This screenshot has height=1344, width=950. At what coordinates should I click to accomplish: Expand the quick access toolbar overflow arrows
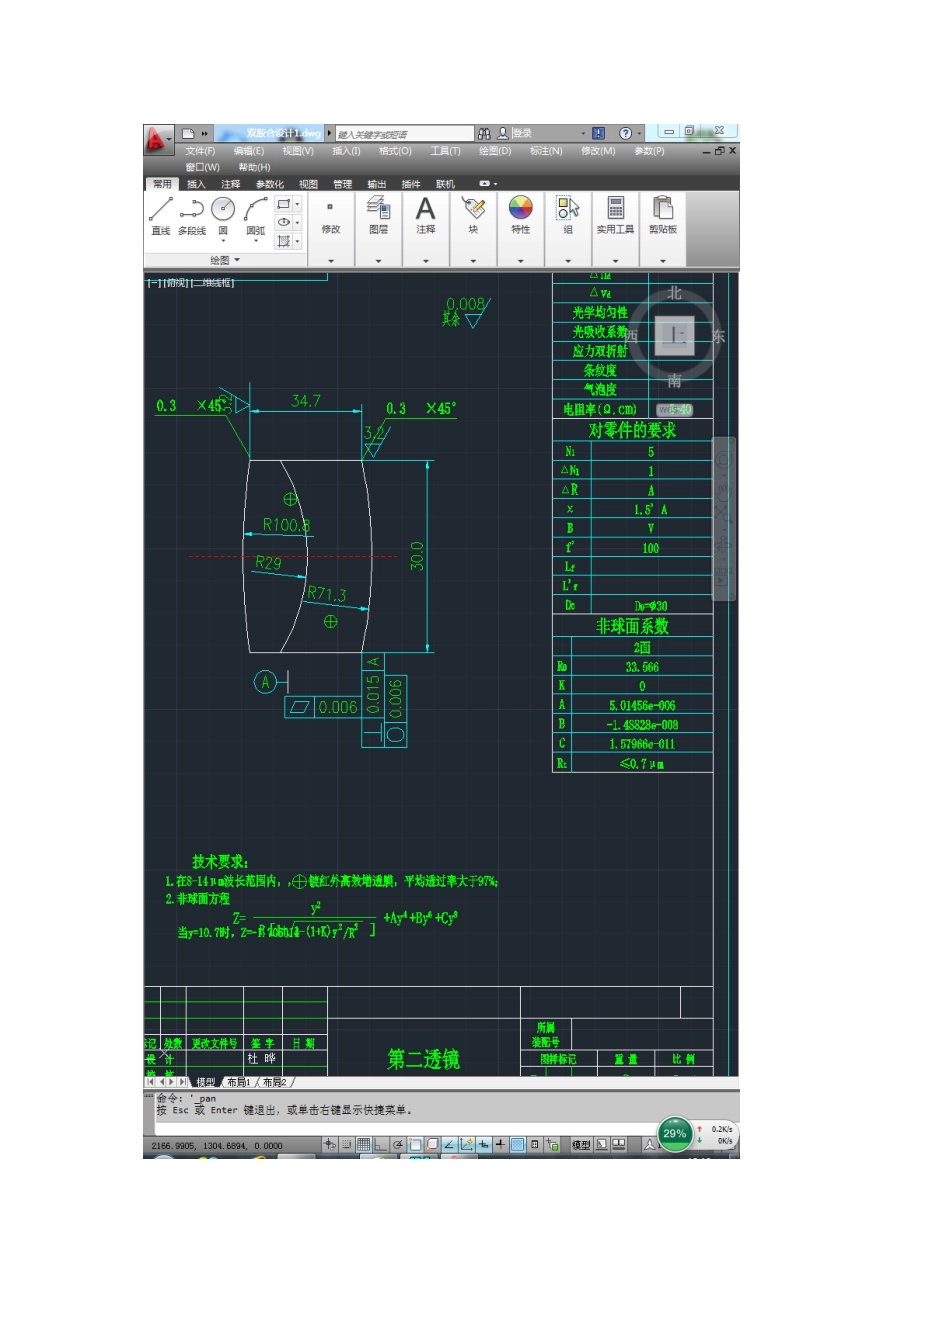point(204,133)
